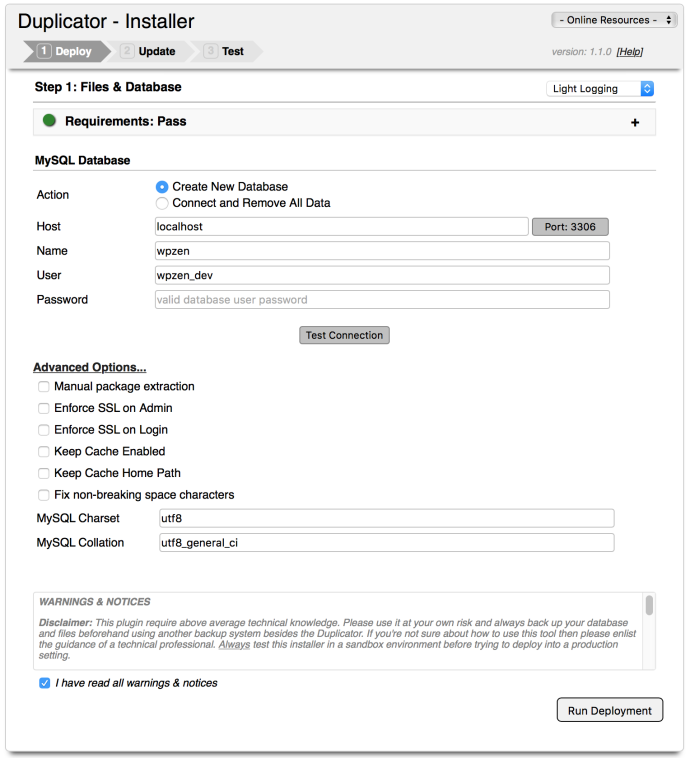Enable Enforce SSL on Admin checkbox

point(44,408)
